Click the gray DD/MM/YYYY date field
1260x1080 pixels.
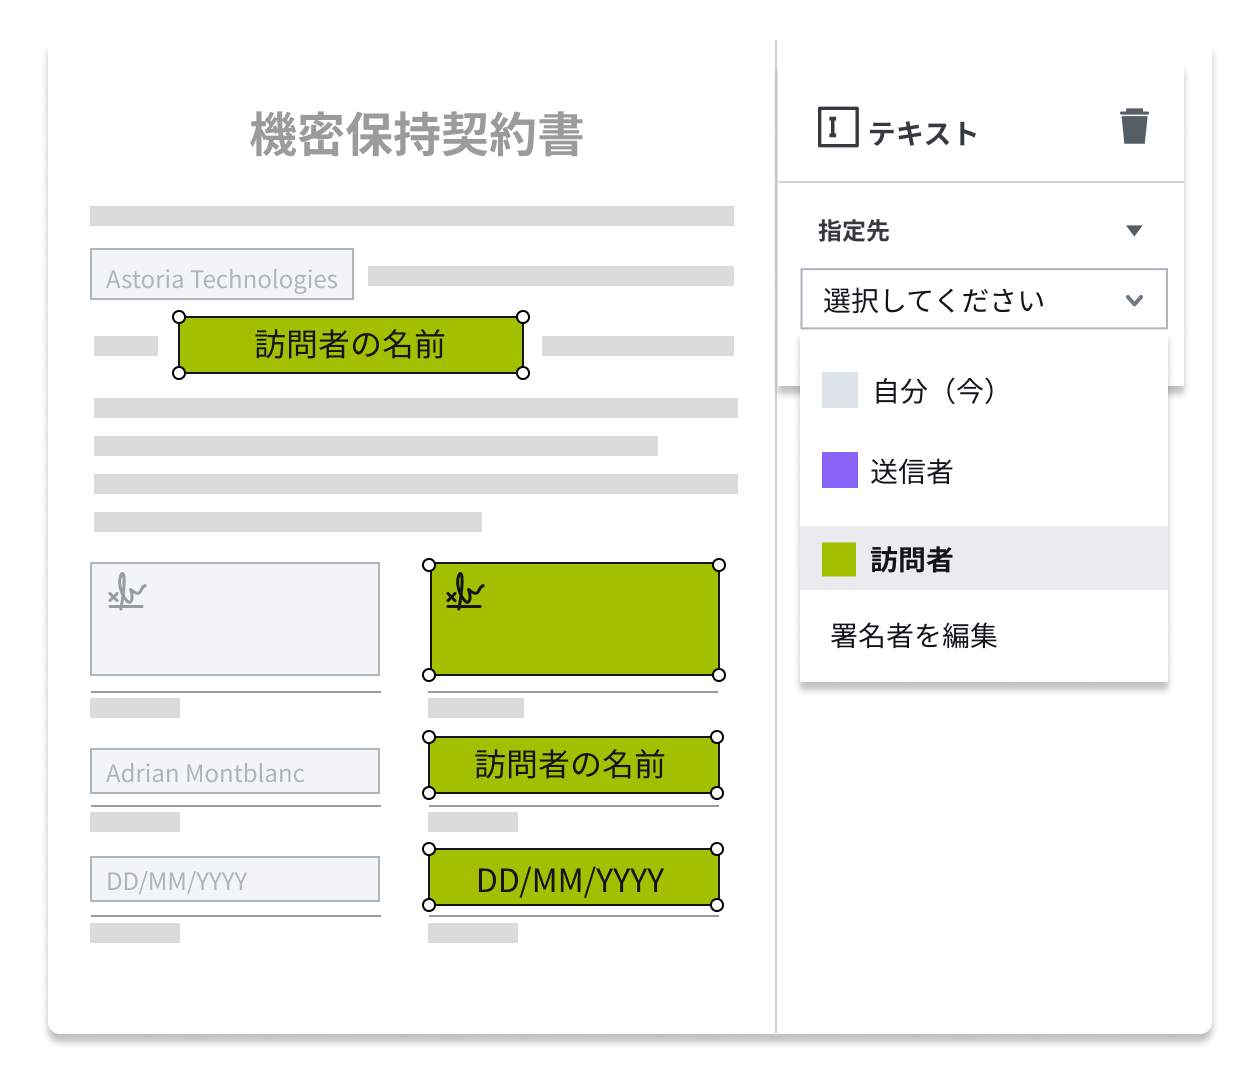point(234,879)
